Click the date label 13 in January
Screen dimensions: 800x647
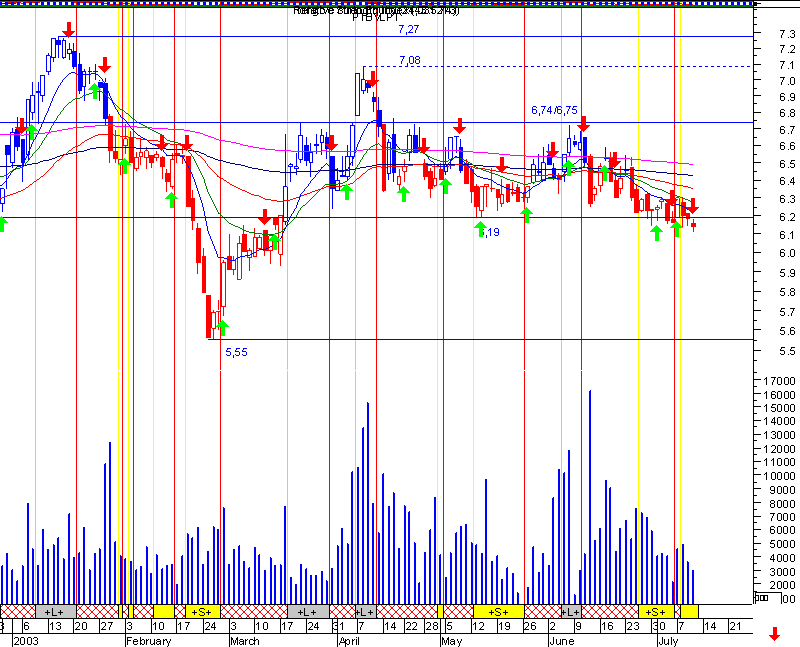coord(55,626)
